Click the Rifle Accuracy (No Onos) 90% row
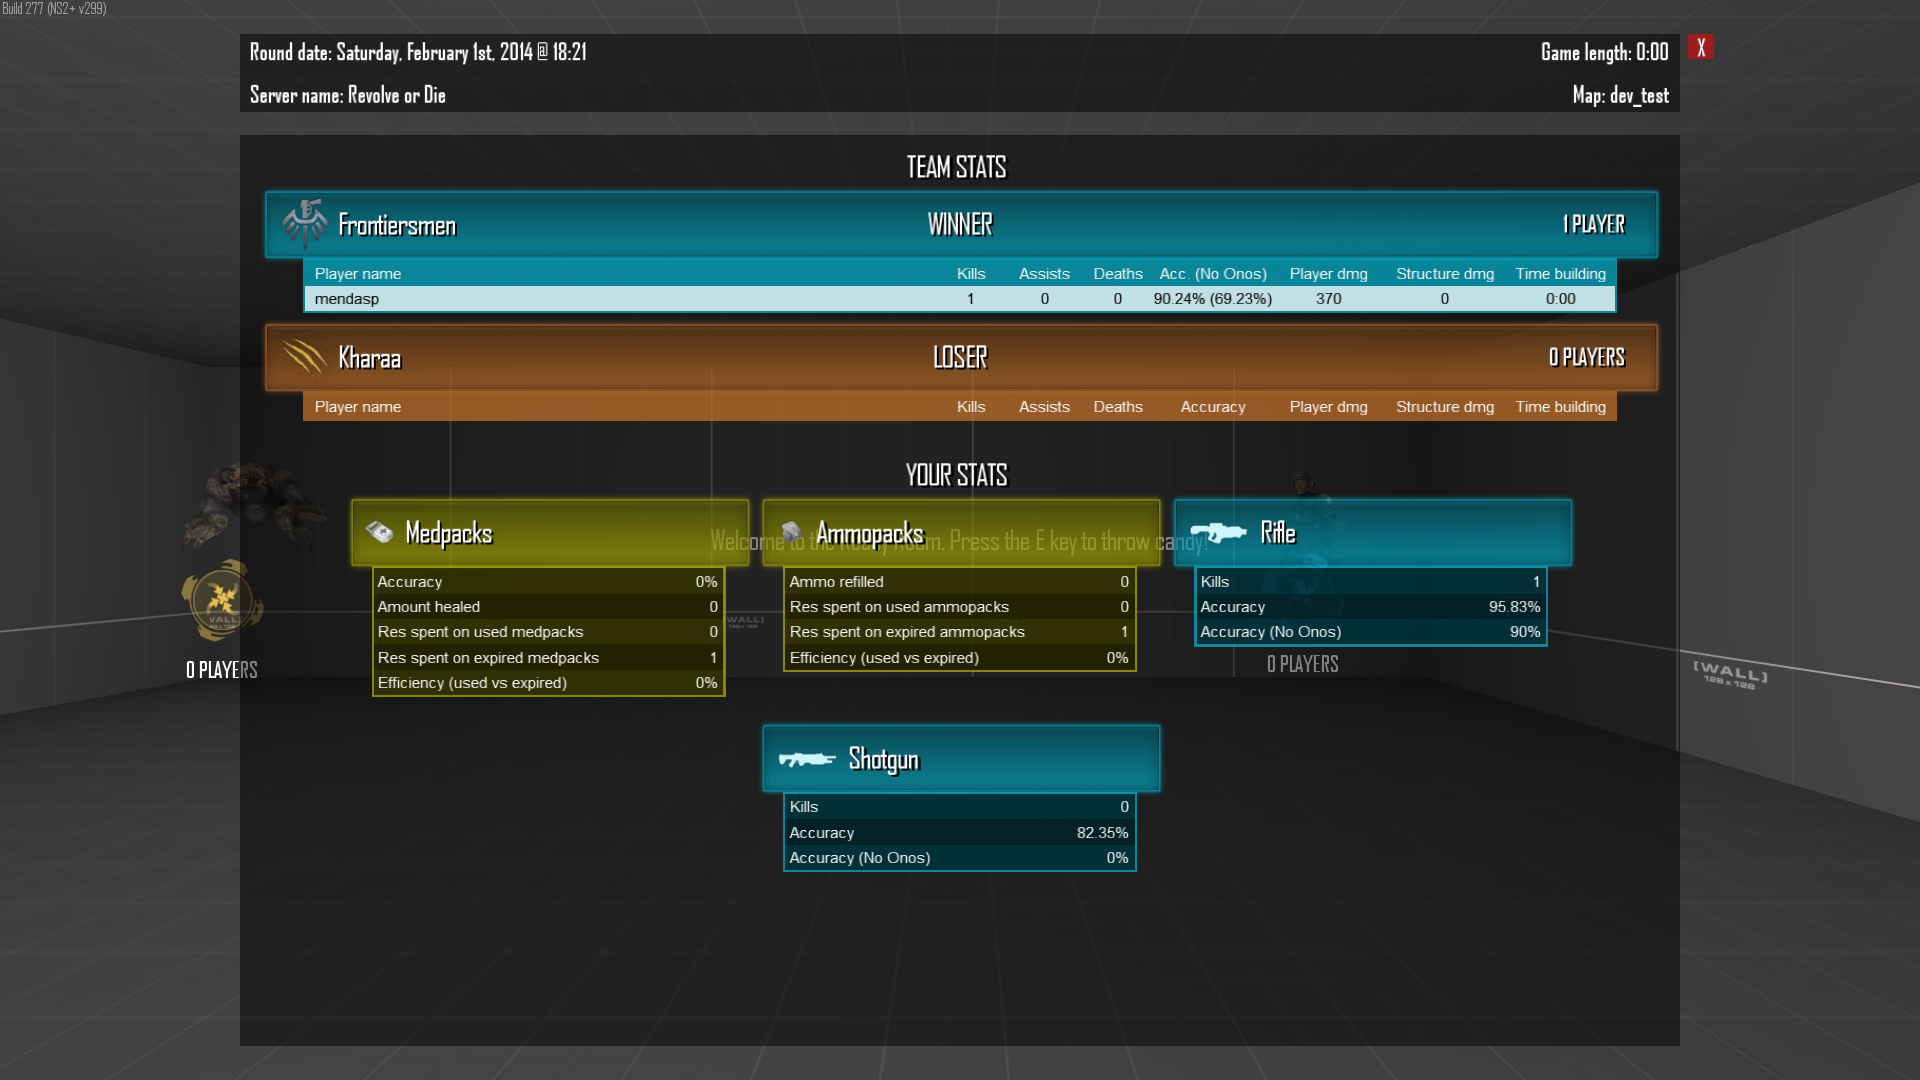 point(1370,632)
